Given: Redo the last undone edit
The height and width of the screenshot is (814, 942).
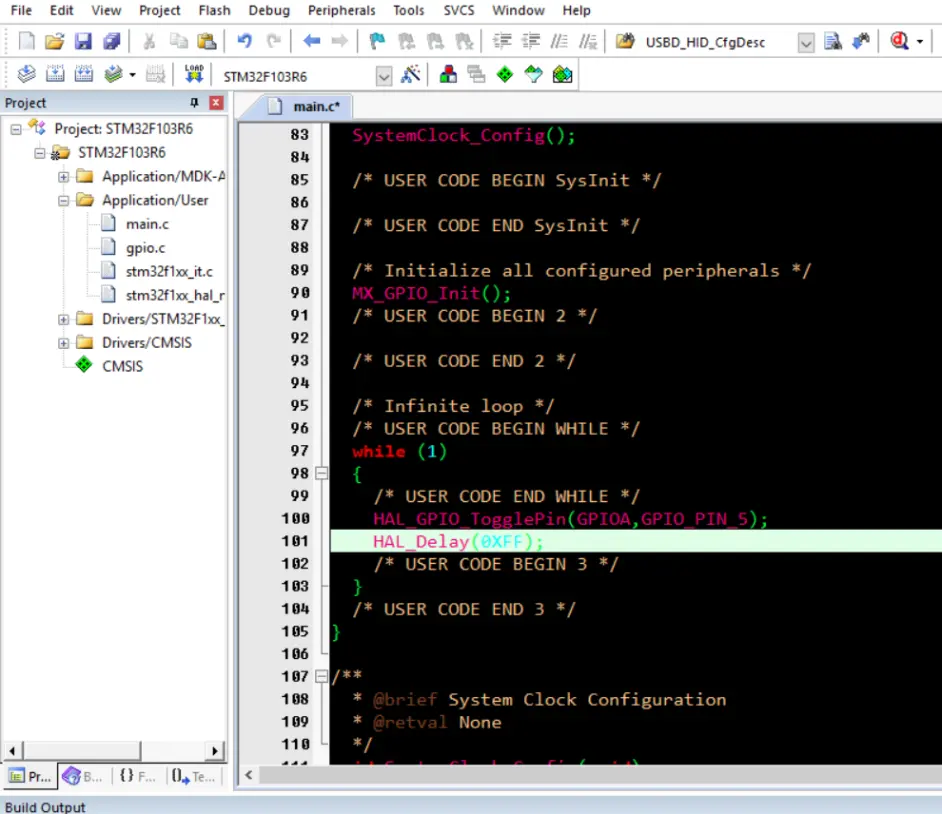Looking at the screenshot, I should point(273,41).
